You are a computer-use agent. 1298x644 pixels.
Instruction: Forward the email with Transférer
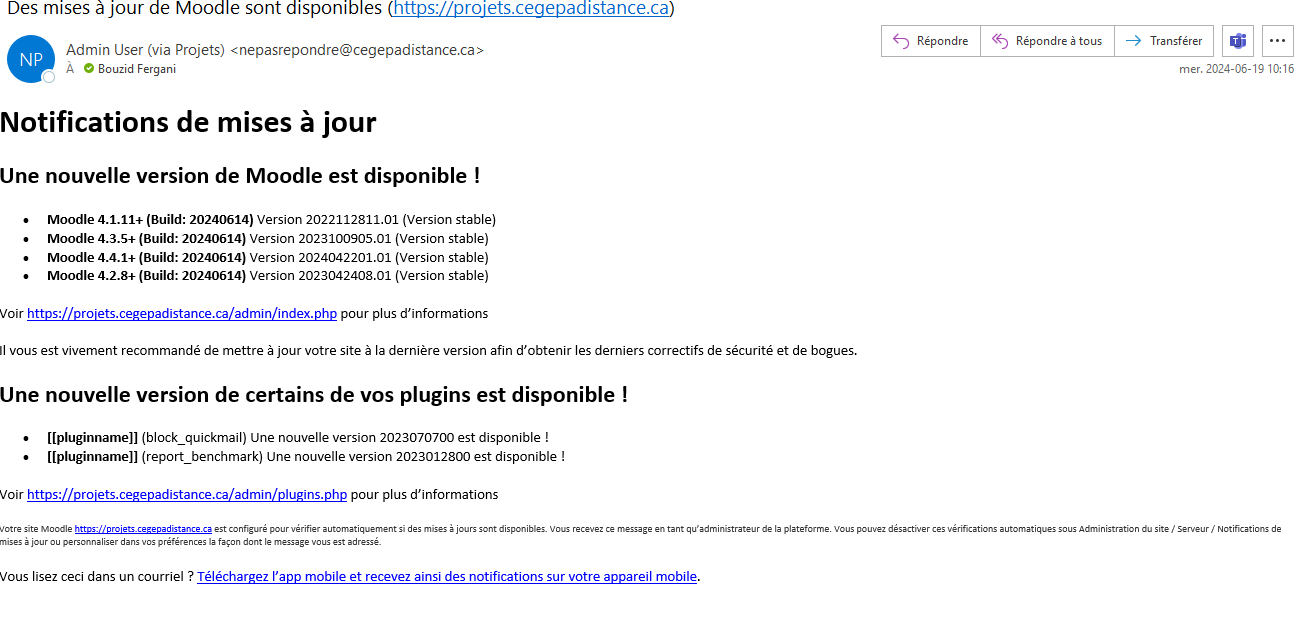click(1164, 41)
